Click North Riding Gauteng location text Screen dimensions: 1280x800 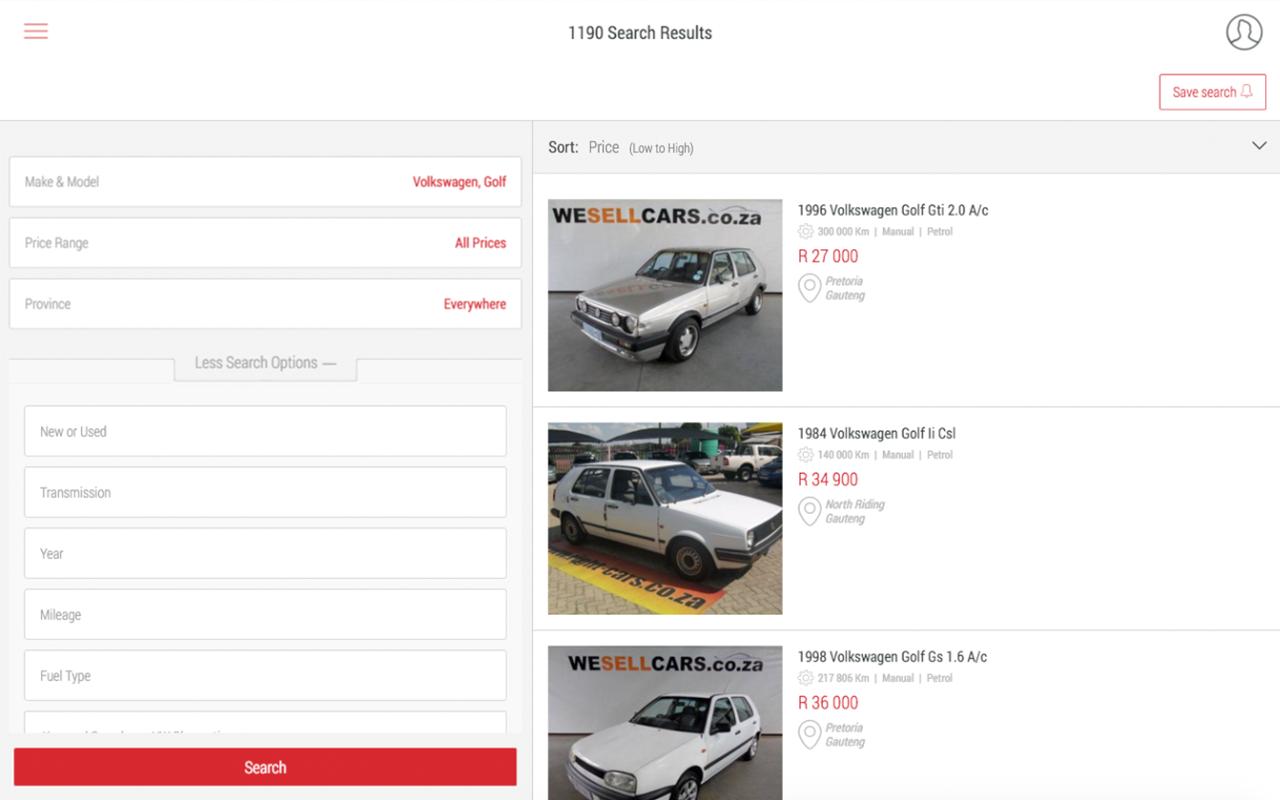tap(855, 511)
